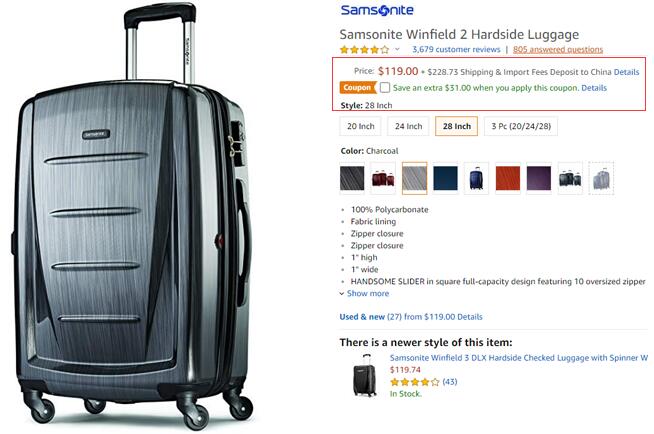Click the Samsonite brand logo
This screenshot has height=434, width=654.
pyautogui.click(x=377, y=10)
